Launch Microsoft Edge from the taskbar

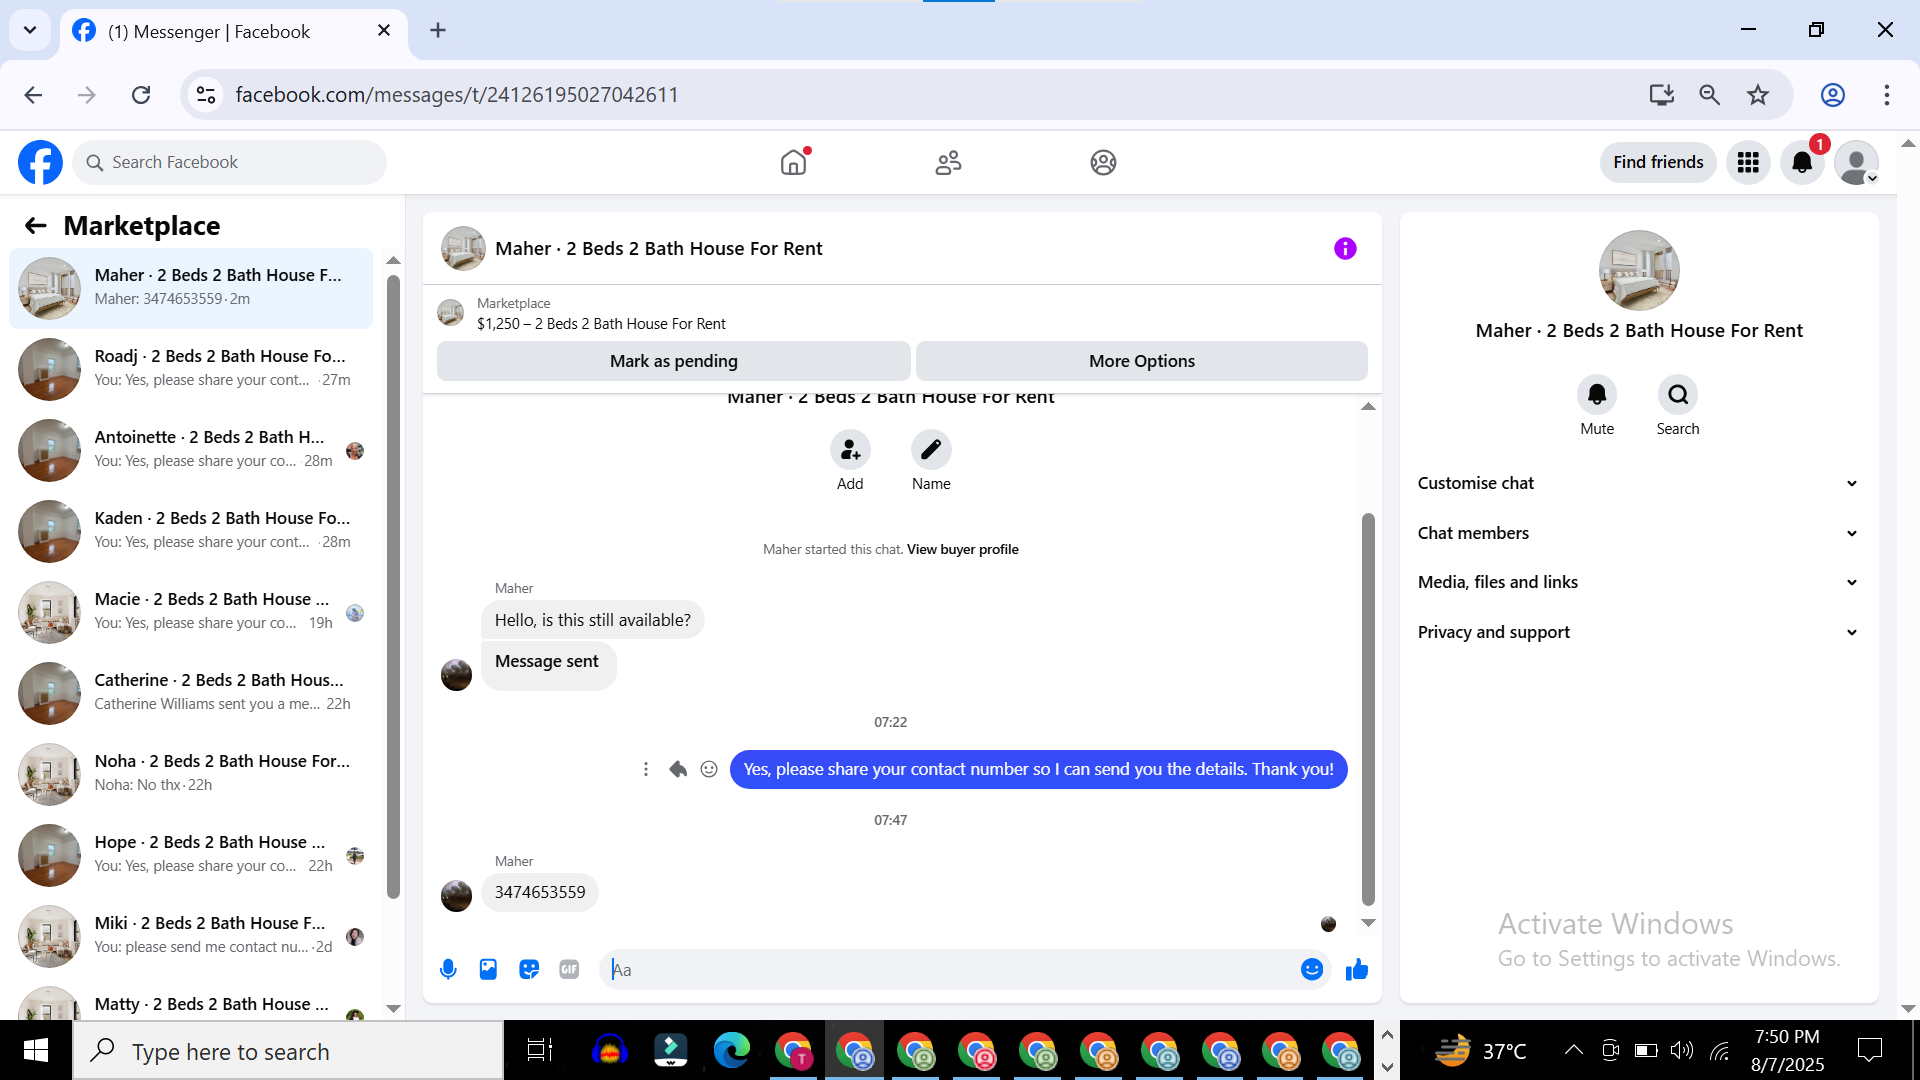[x=731, y=1050]
